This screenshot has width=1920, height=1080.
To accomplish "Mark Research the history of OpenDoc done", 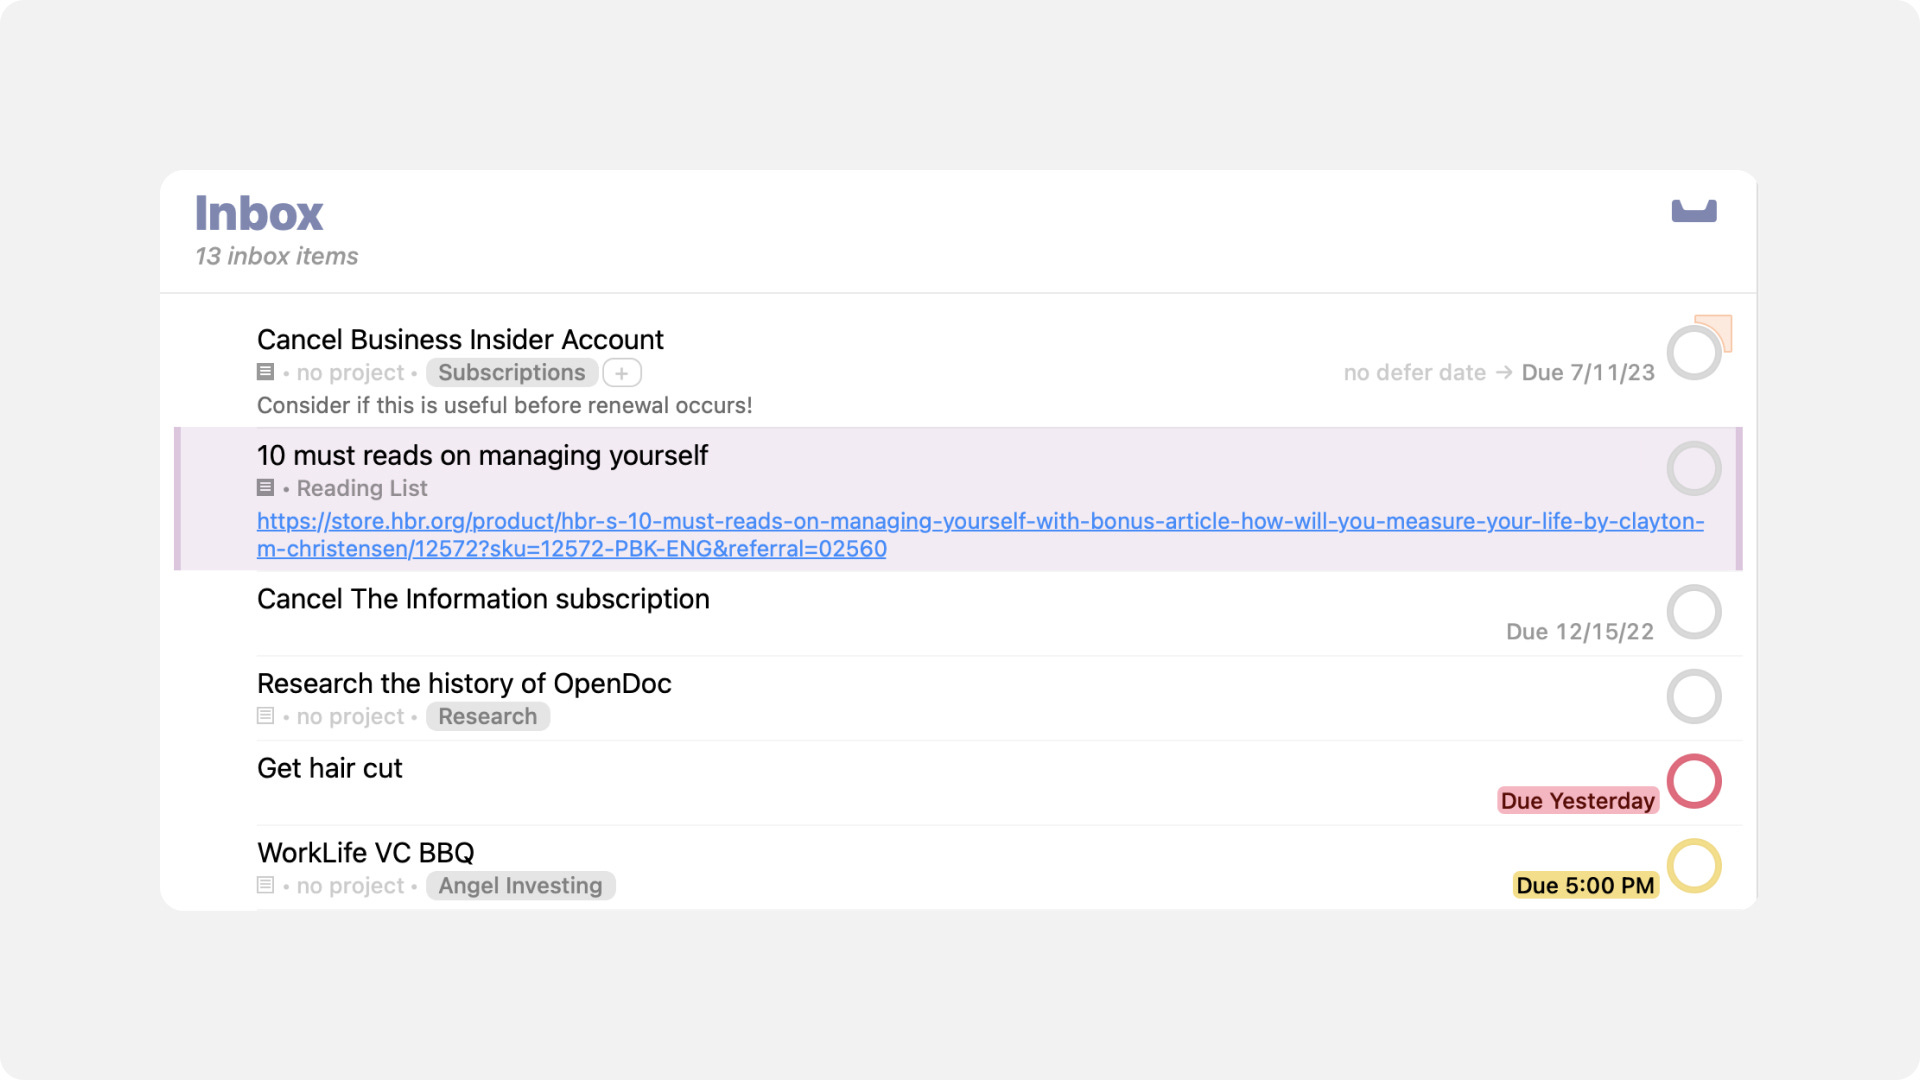I will click(1694, 696).
